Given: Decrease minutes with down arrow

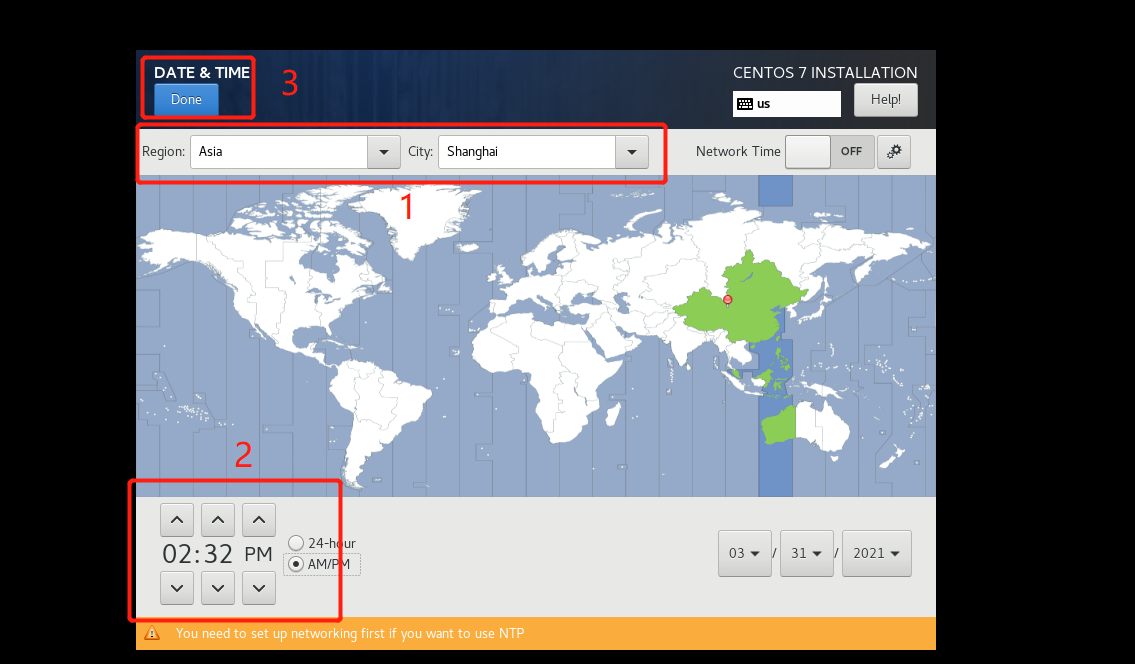Looking at the screenshot, I should [x=218, y=588].
